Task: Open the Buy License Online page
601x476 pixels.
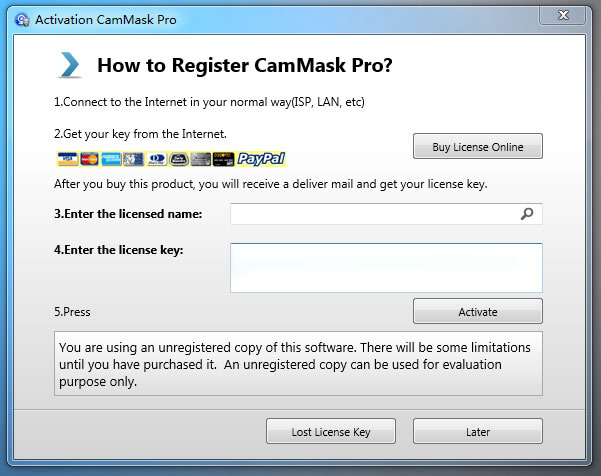Action: coord(478,146)
